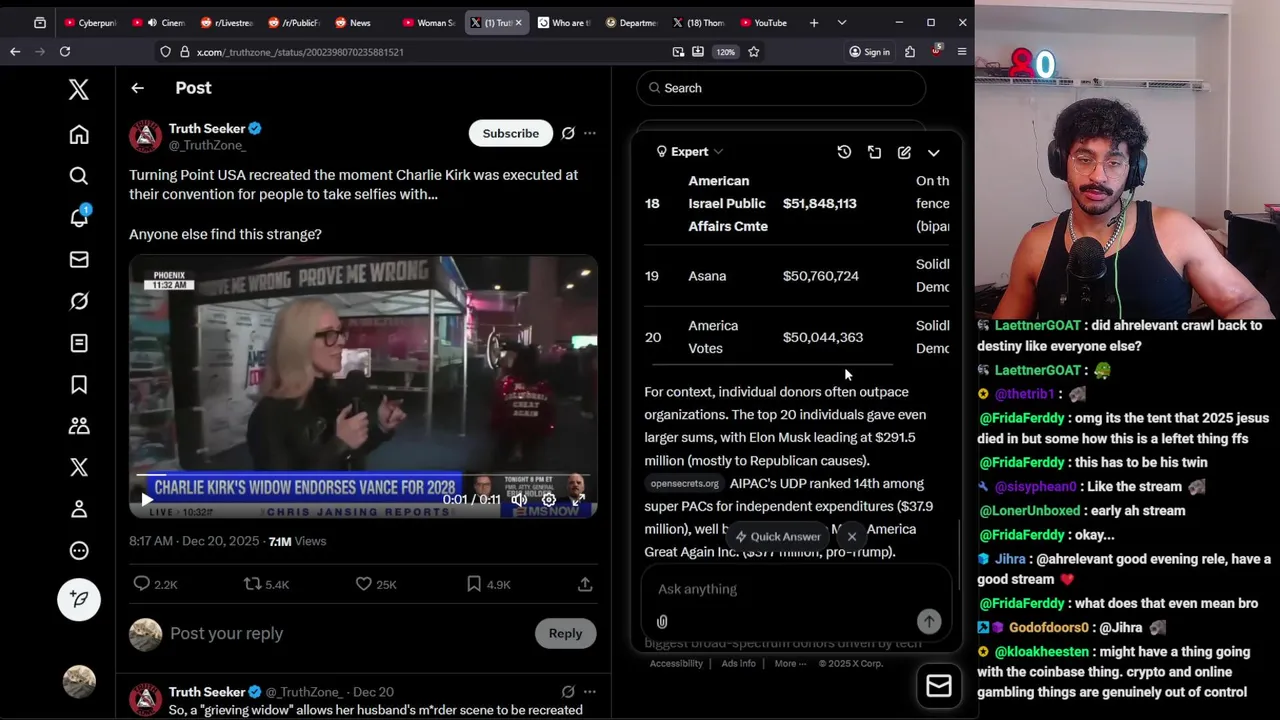Open the 120% zoom level indicator
Image resolution: width=1280 pixels, height=720 pixels.
[x=726, y=52]
